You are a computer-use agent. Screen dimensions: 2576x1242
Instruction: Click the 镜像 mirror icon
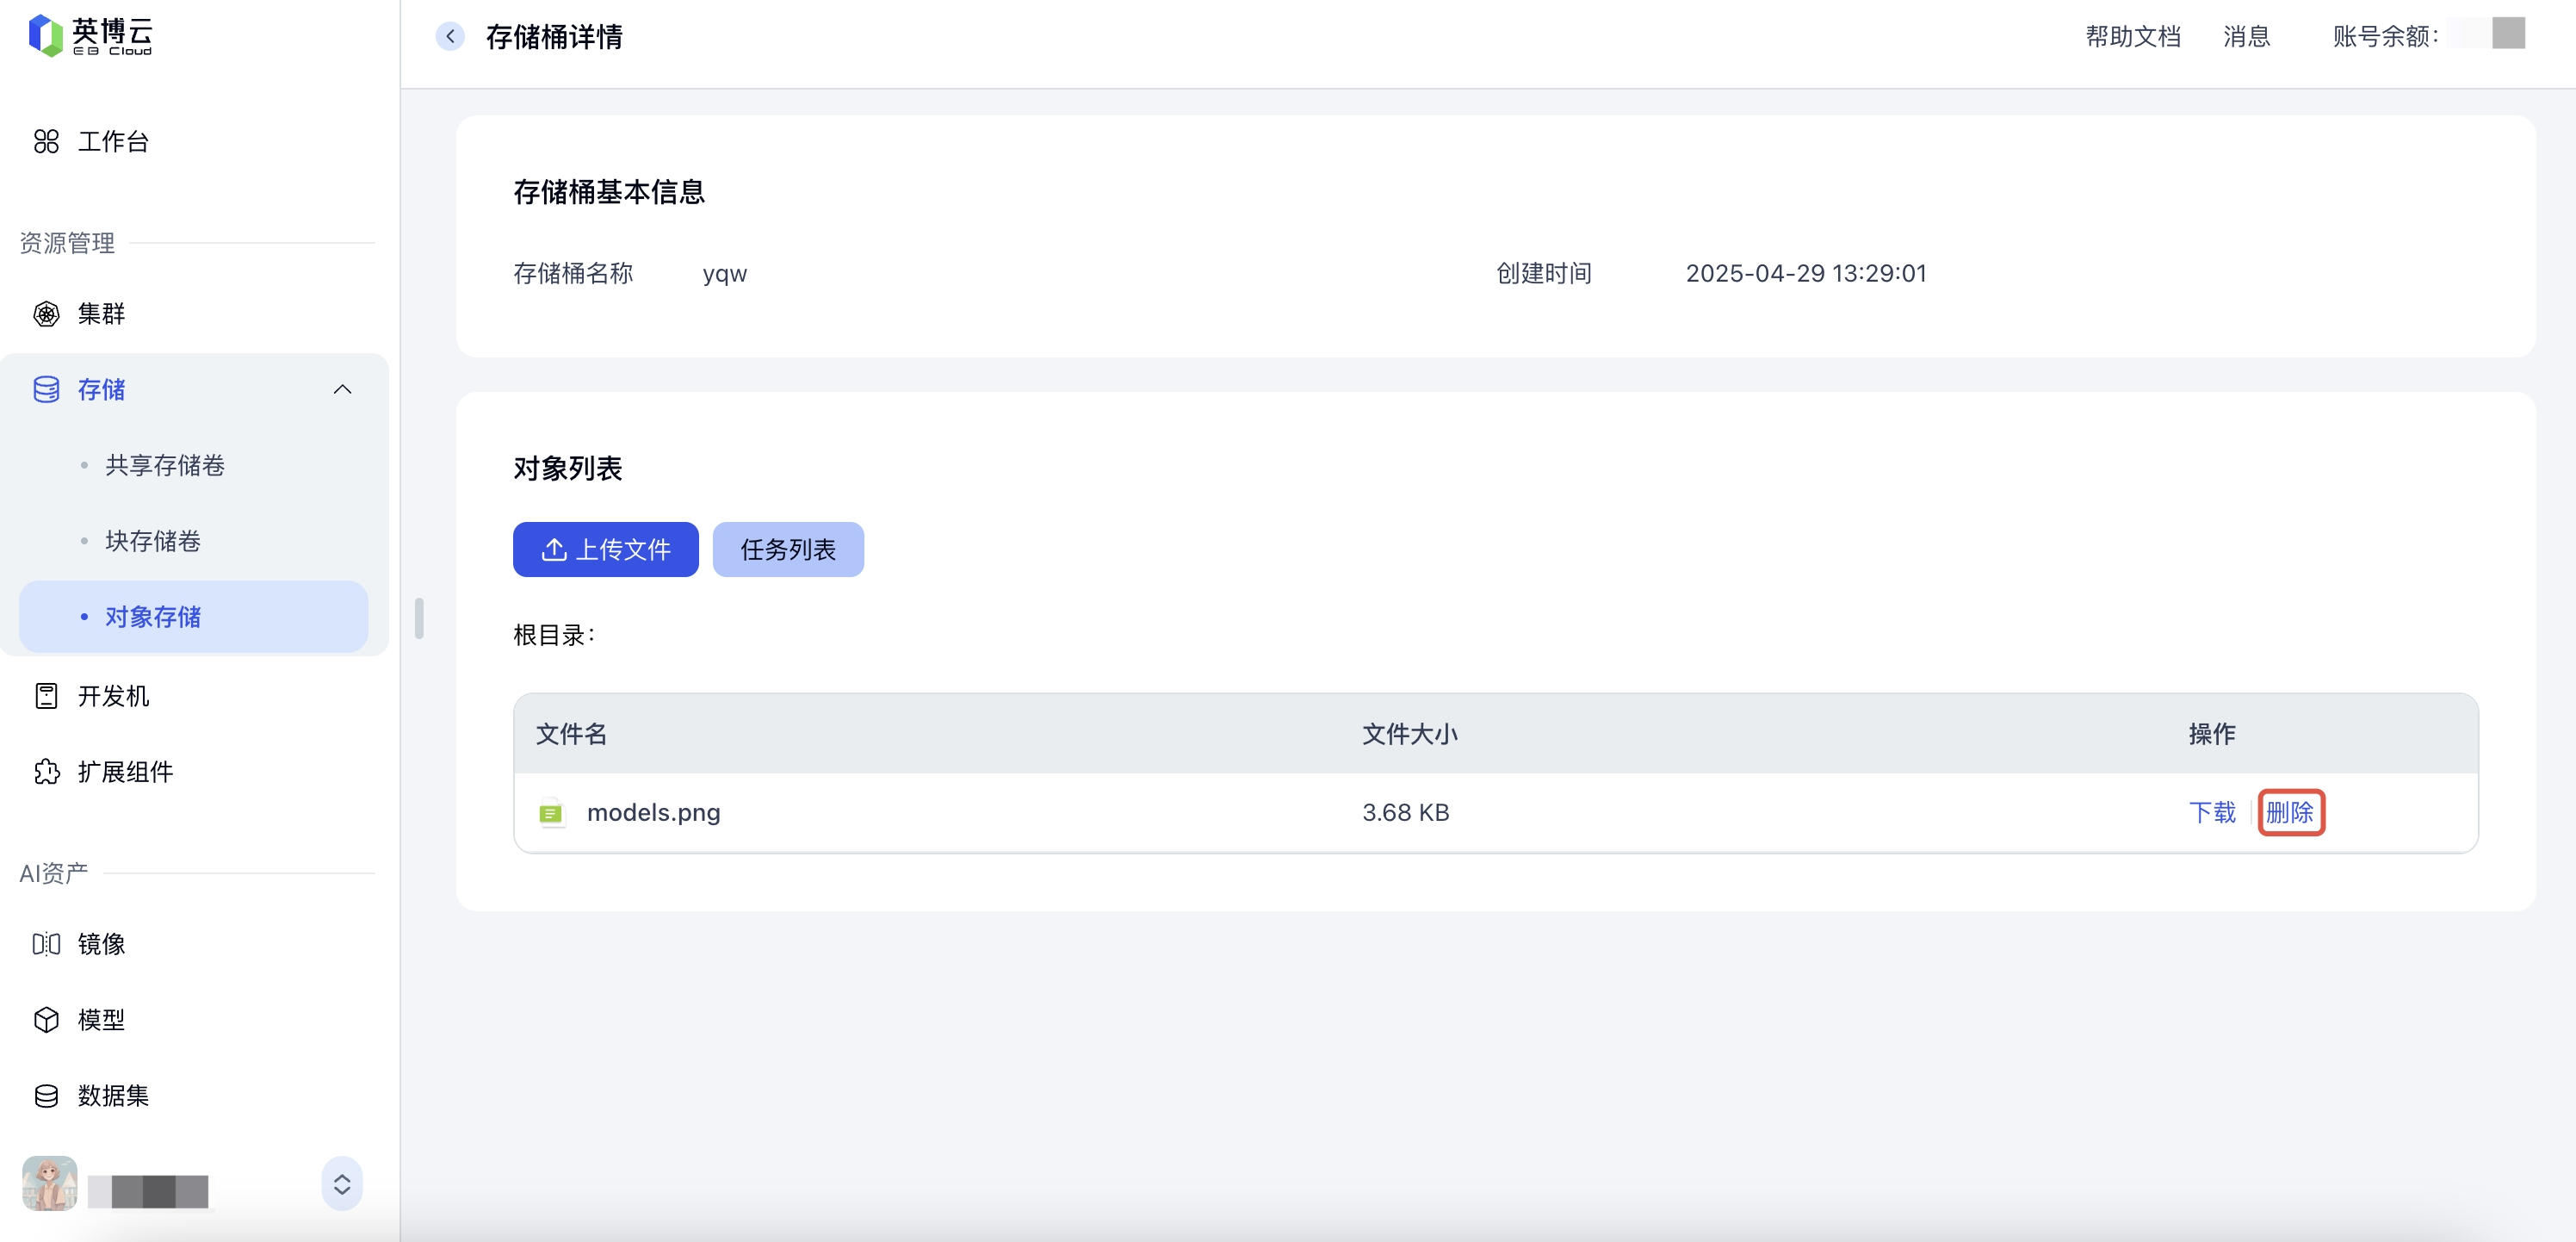[x=46, y=944]
